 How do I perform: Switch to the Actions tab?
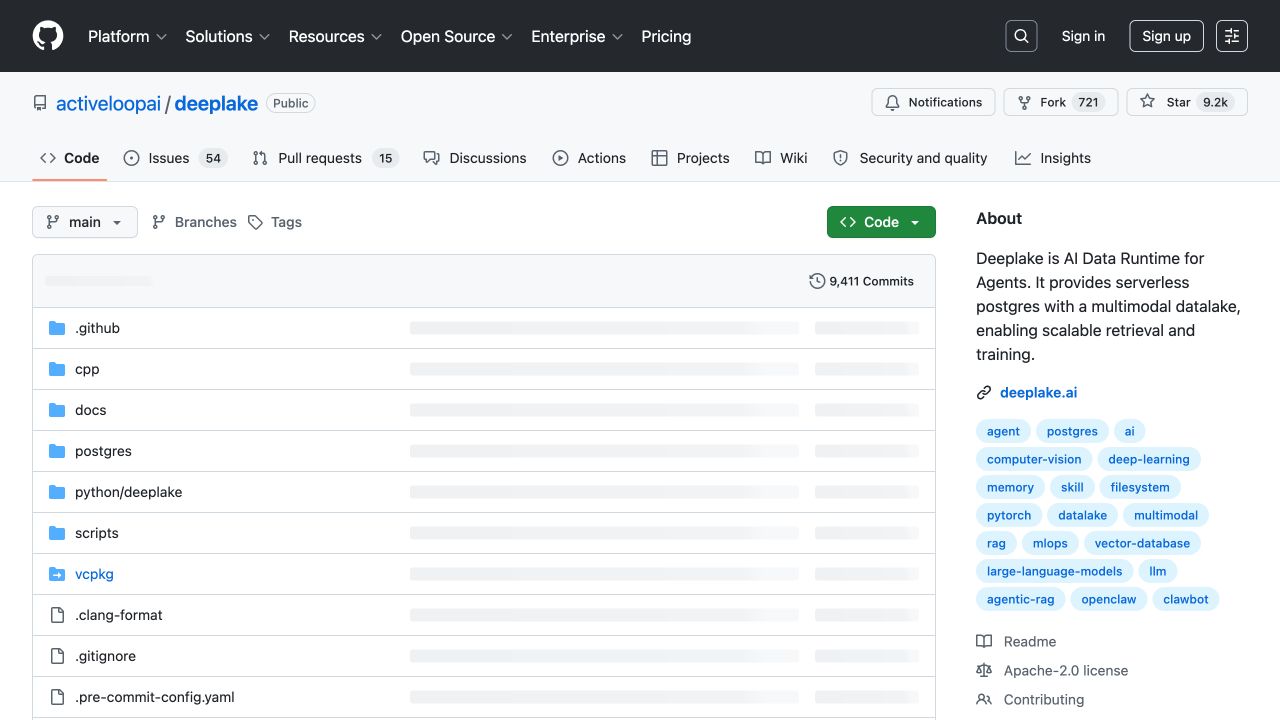589,158
